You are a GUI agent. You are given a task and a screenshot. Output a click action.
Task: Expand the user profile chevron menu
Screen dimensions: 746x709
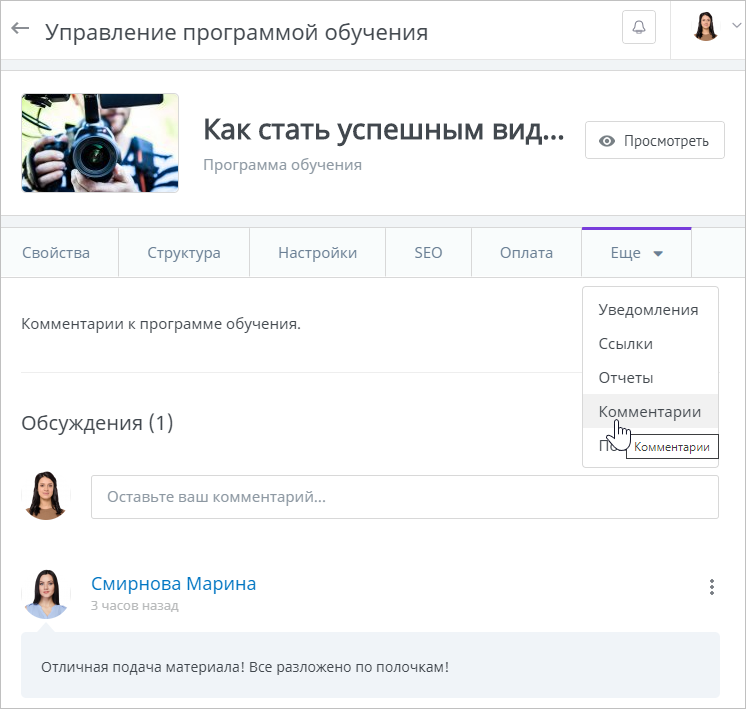[x=736, y=25]
